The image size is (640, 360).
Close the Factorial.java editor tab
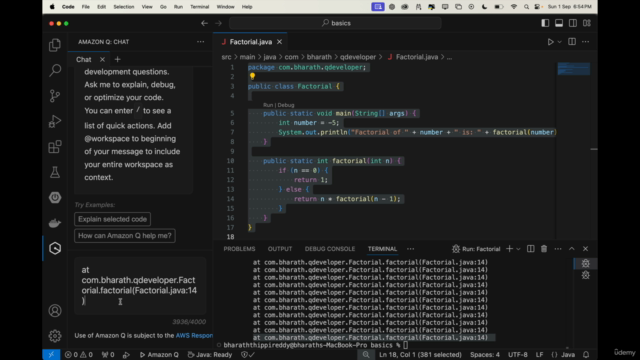coord(279,42)
